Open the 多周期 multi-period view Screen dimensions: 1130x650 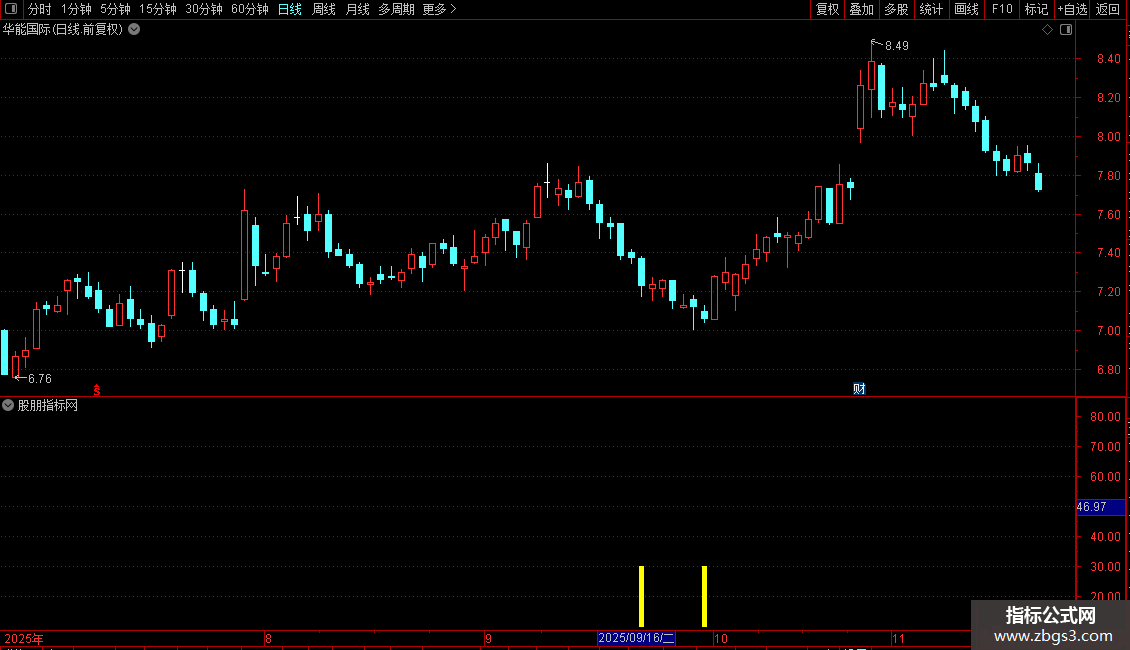[x=396, y=9]
